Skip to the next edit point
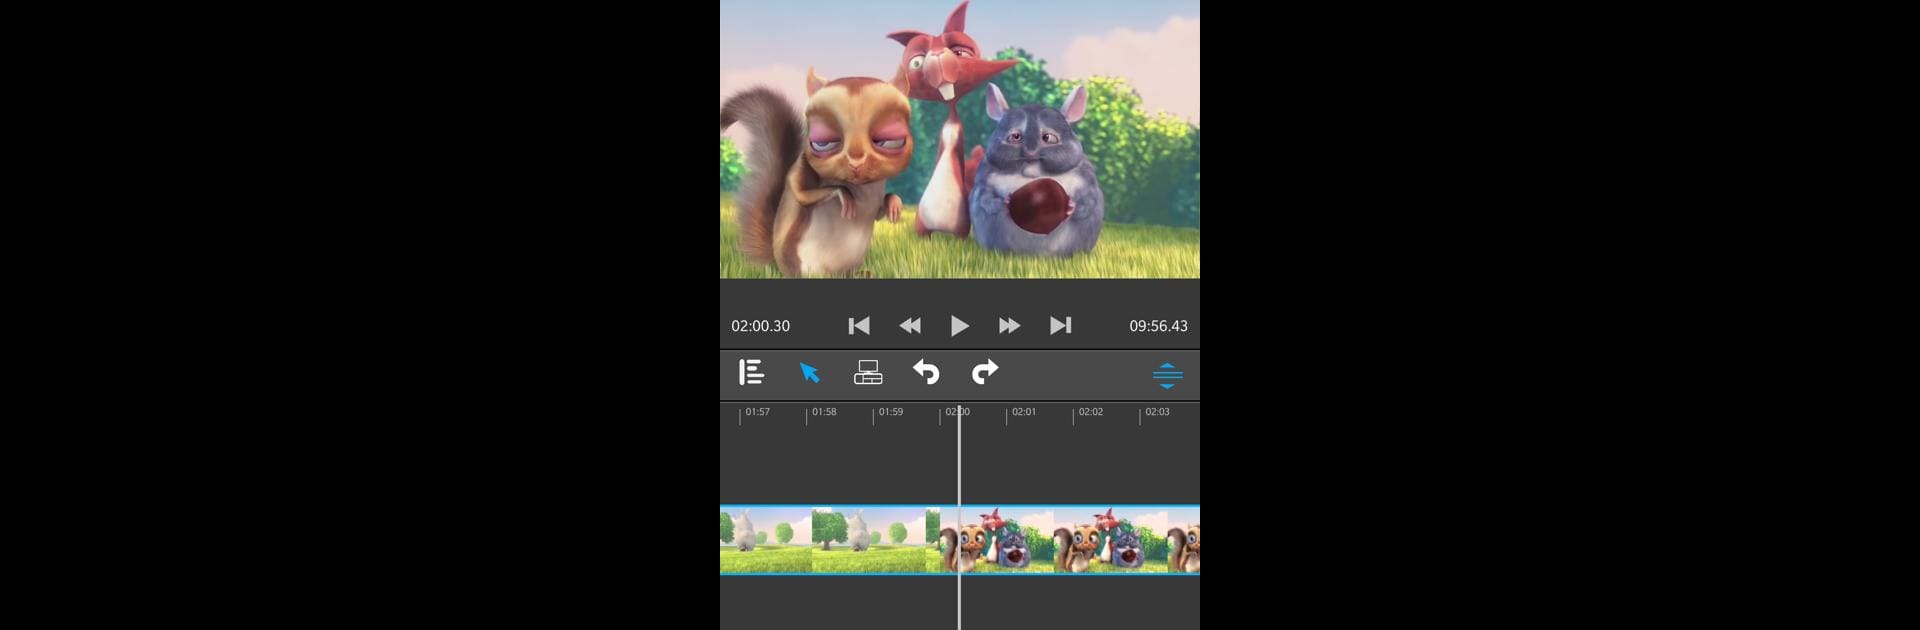The image size is (1920, 630). [x=1061, y=326]
